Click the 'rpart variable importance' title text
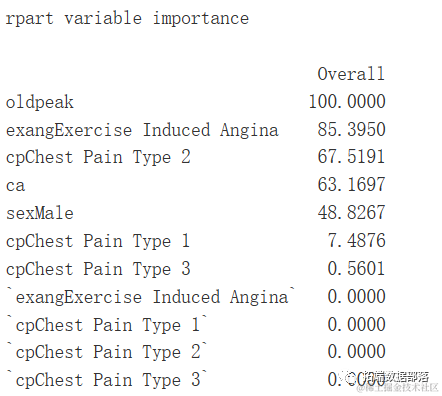Screen dimensions: 442x396 pyautogui.click(x=127, y=18)
